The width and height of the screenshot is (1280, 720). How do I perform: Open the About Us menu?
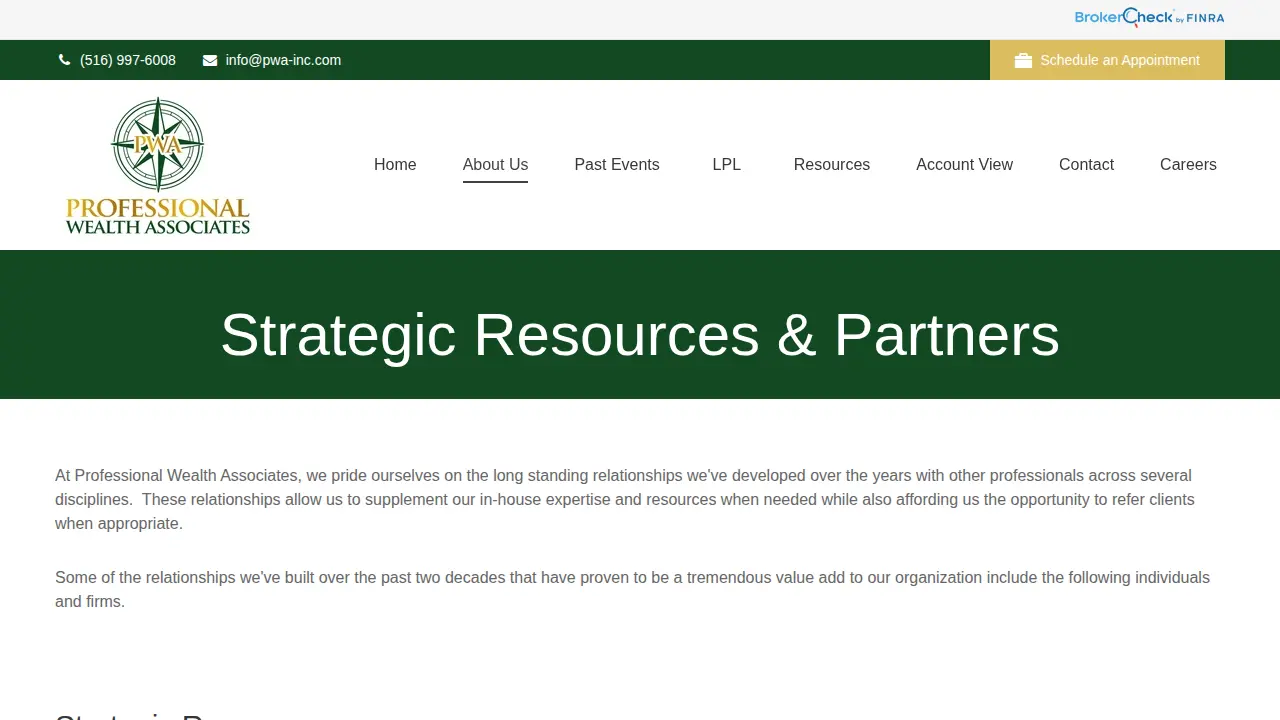495,165
